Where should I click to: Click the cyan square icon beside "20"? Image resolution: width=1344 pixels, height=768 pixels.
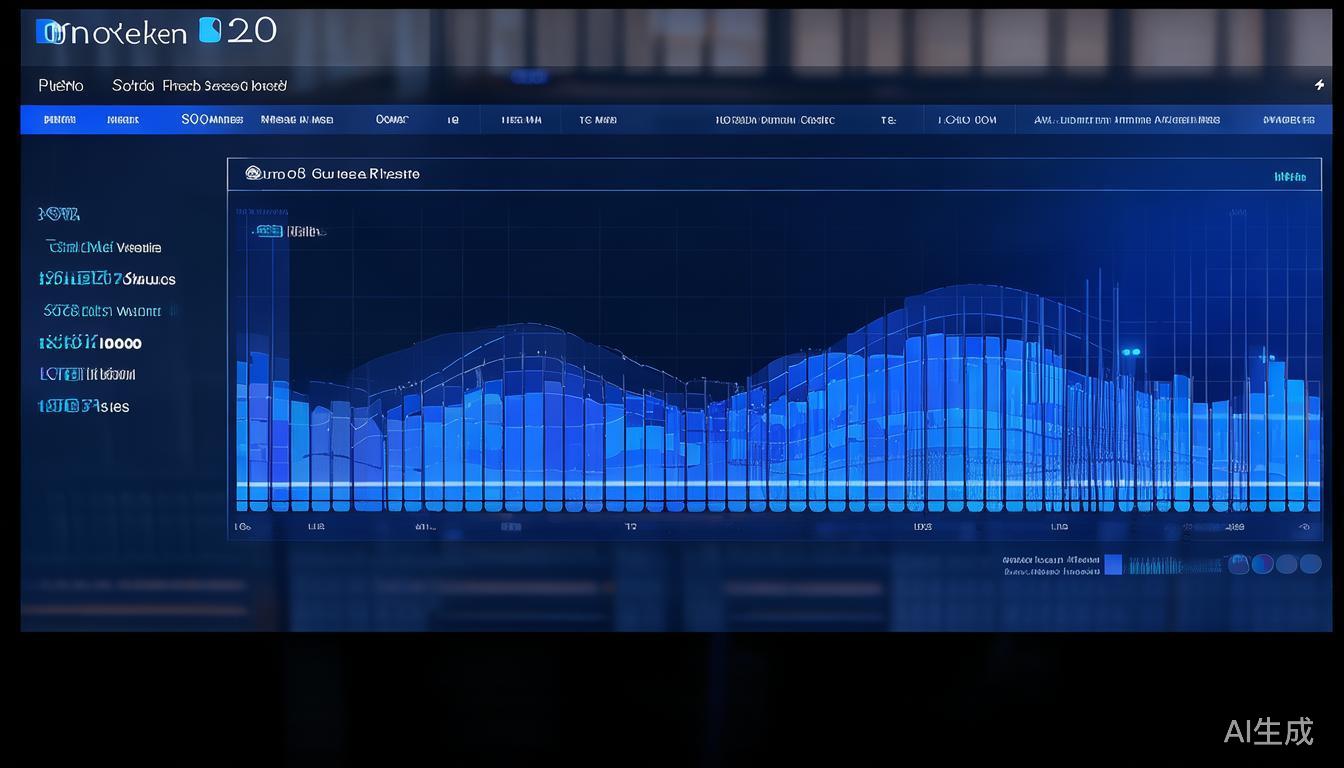coord(210,30)
